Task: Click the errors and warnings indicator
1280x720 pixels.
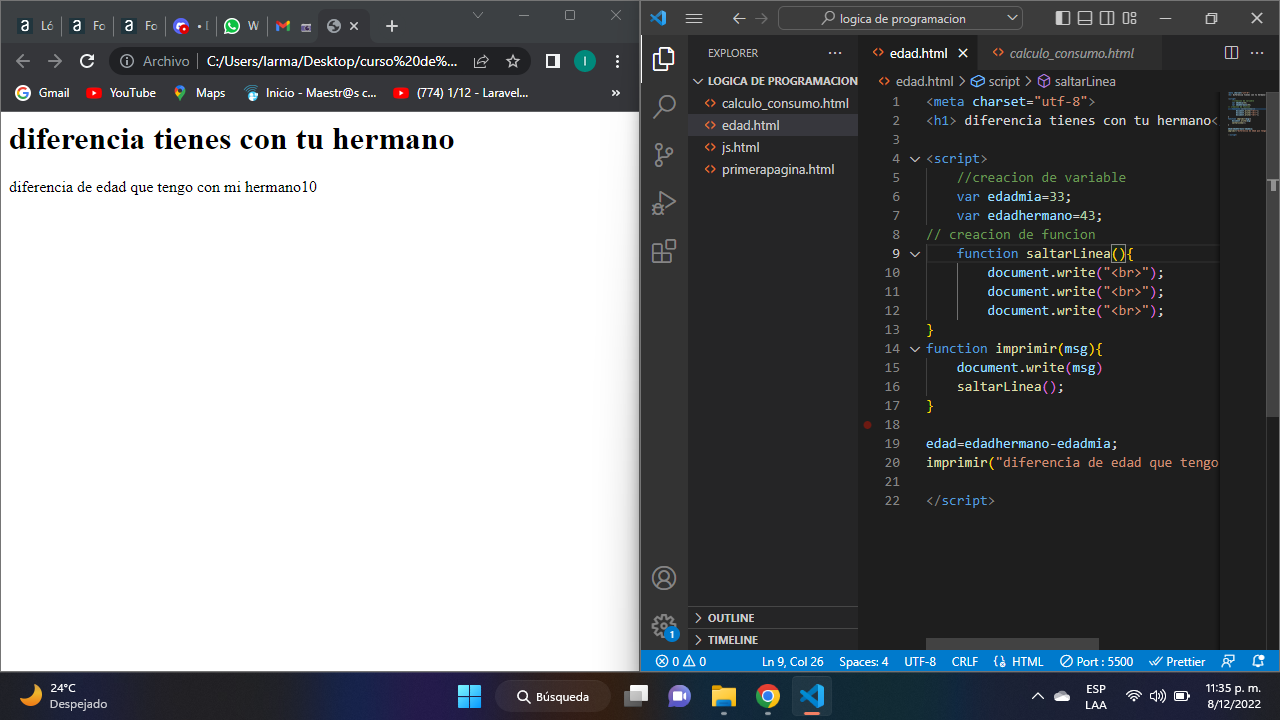Action: coord(679,661)
